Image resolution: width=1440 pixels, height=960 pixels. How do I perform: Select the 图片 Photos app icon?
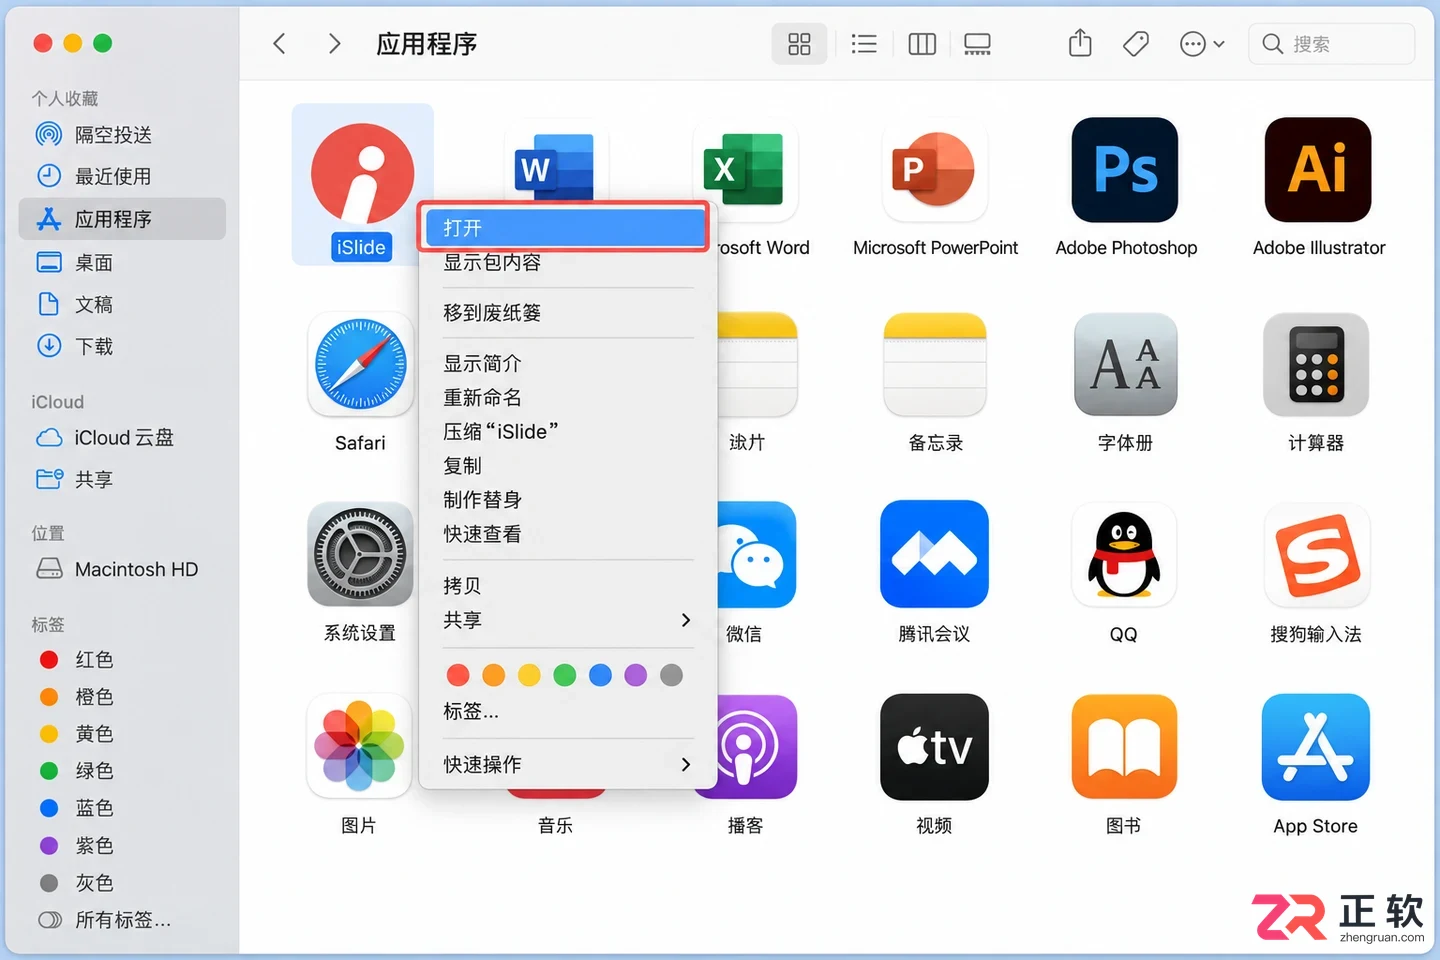pos(359,746)
